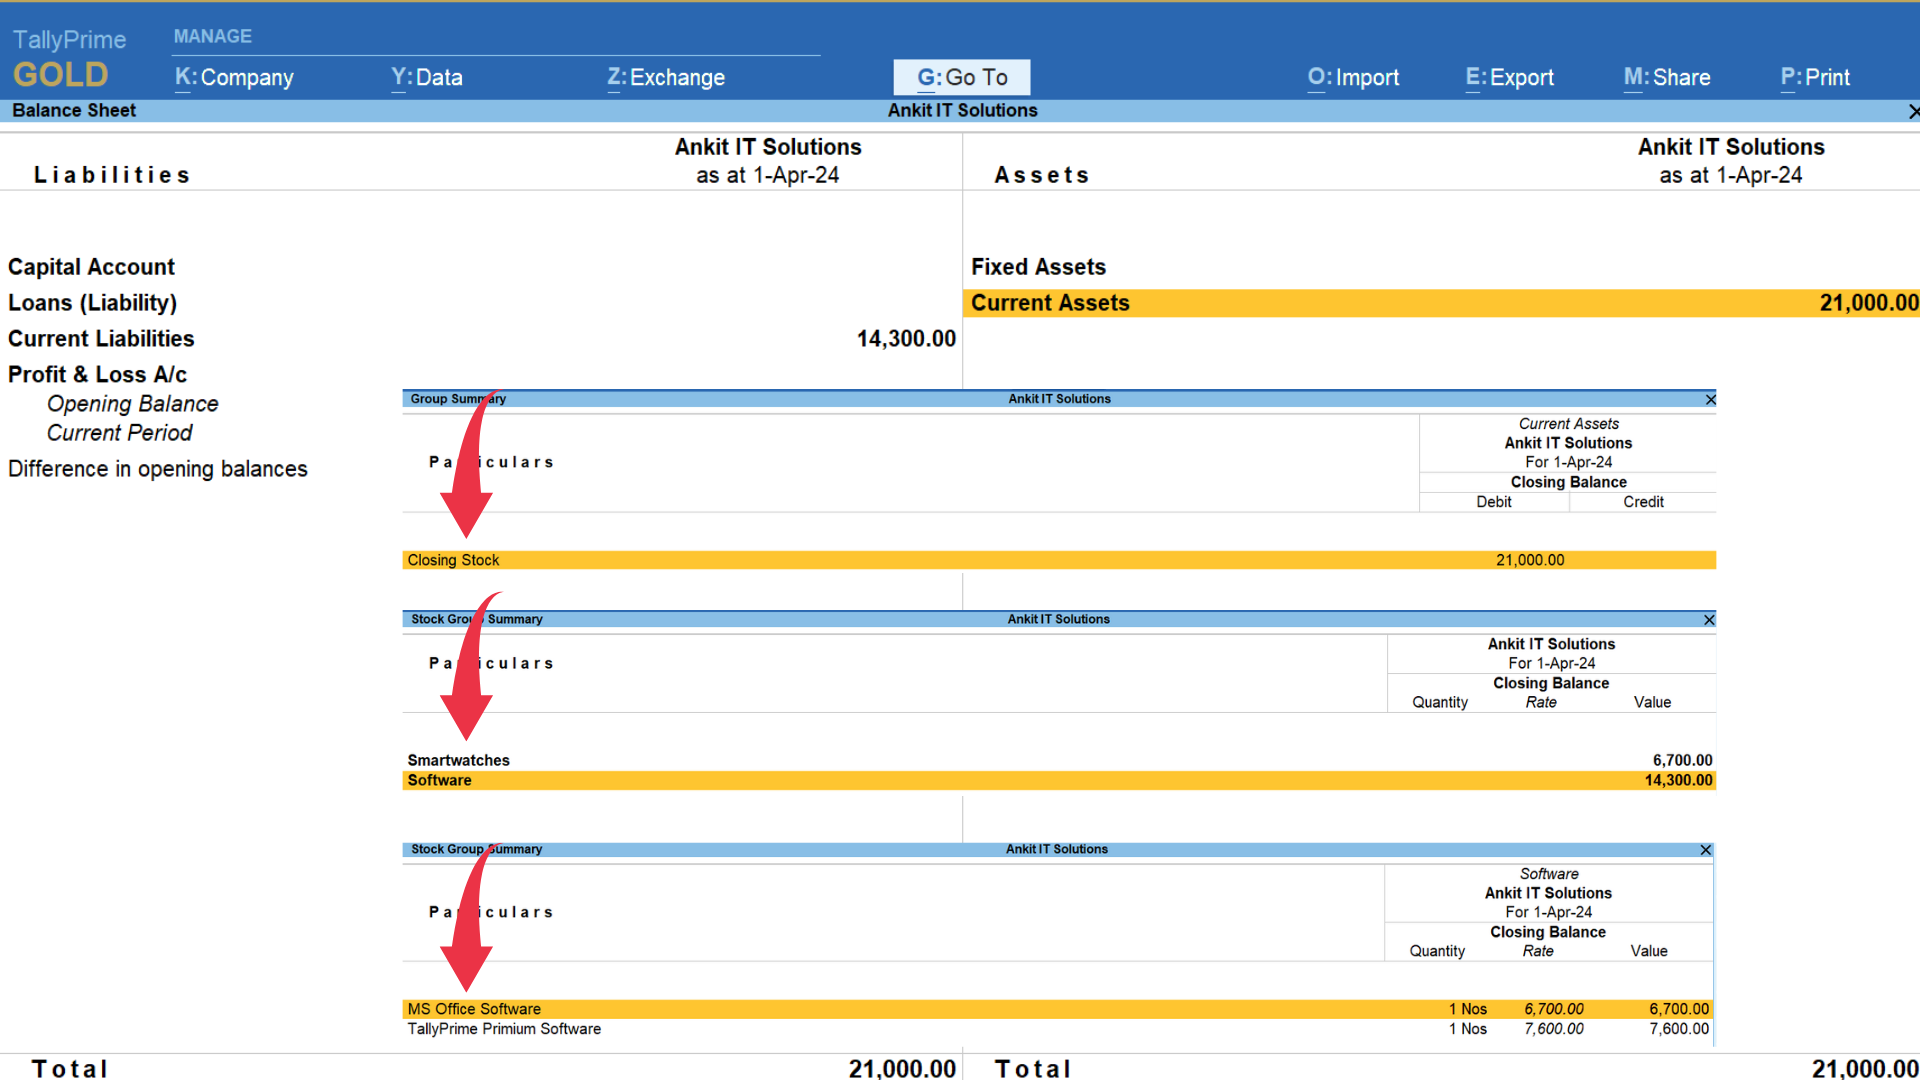1920x1080 pixels.
Task: Close the Current Assets Group Summary panel
Action: coord(1710,399)
